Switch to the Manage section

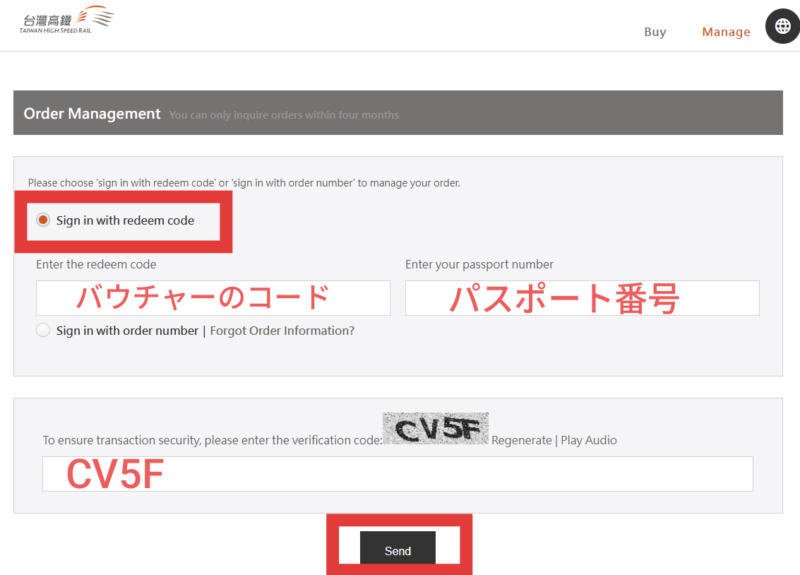[x=725, y=32]
